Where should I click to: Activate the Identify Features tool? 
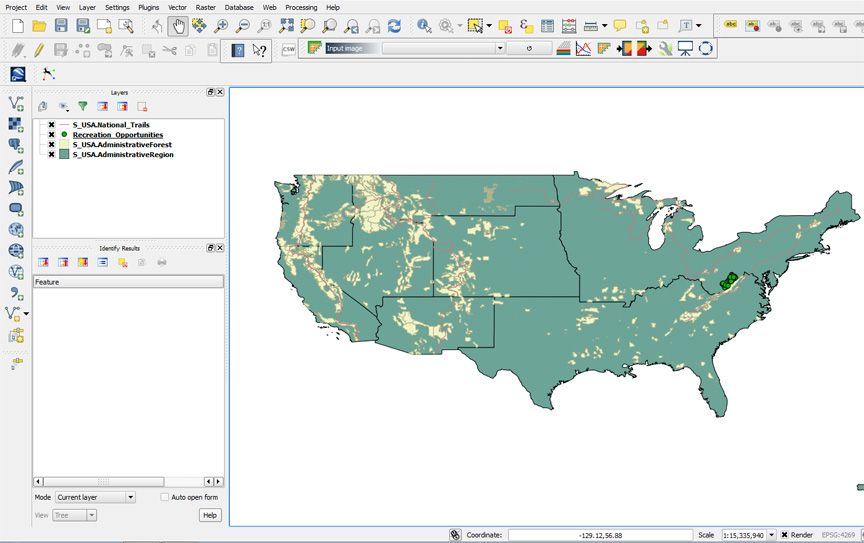[424, 26]
